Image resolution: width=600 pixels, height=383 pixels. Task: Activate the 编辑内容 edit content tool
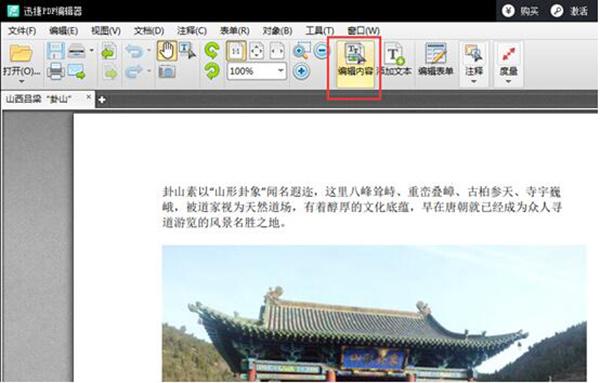355,63
